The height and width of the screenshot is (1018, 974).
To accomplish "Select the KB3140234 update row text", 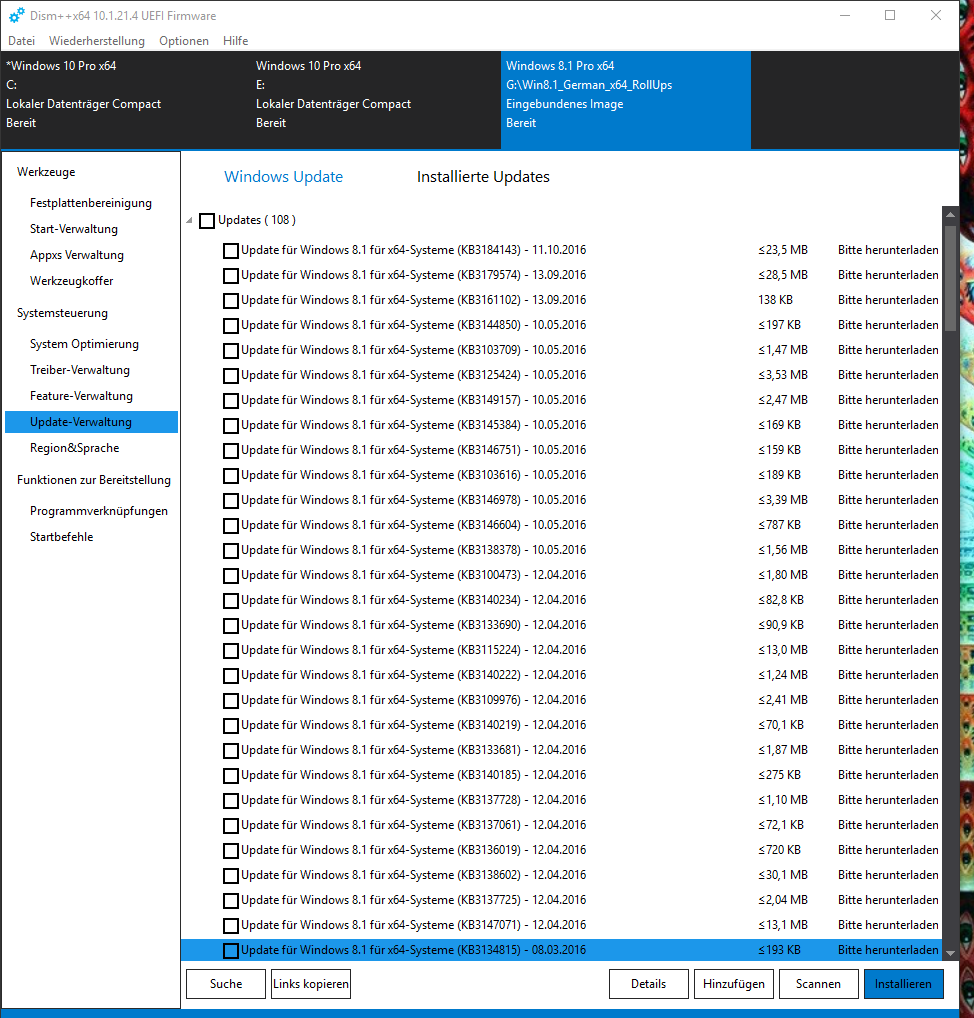I will (414, 600).
